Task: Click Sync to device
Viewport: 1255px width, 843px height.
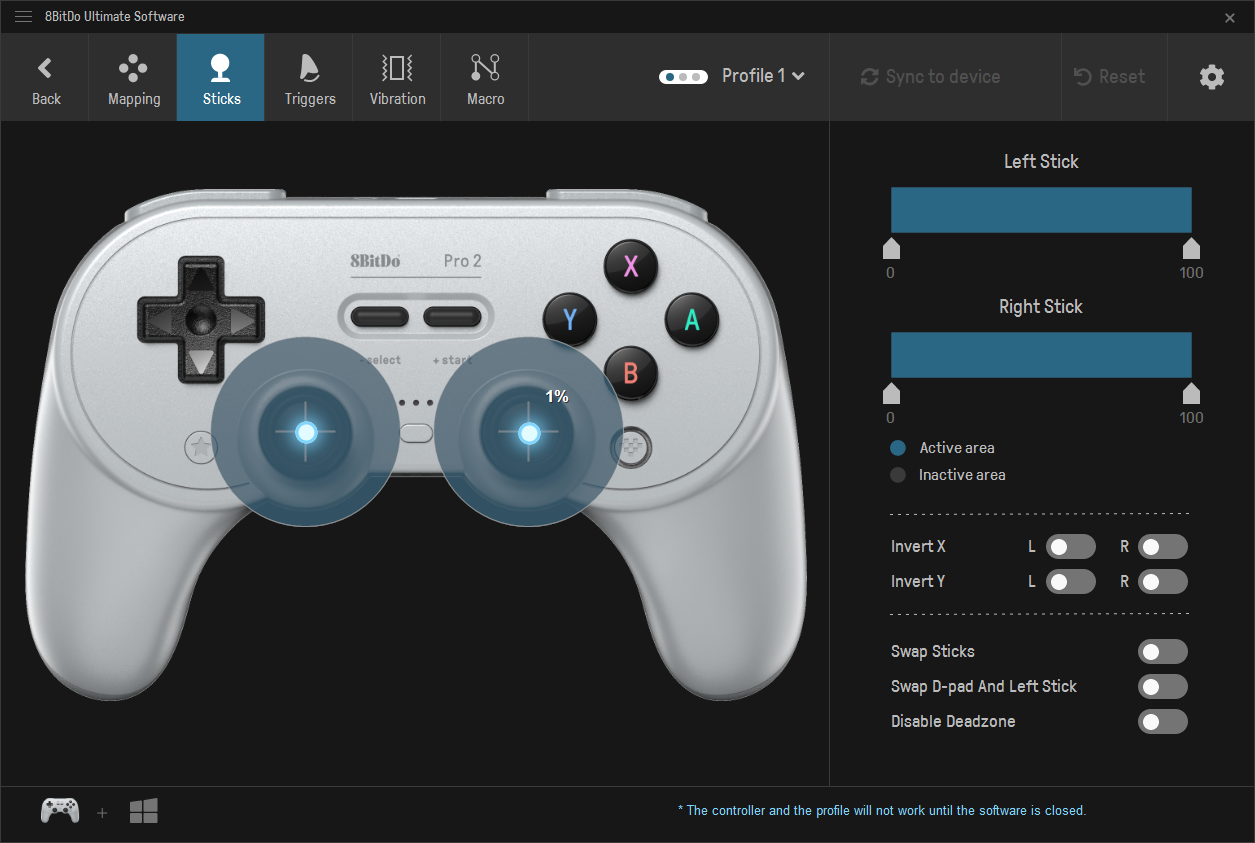Action: point(930,77)
